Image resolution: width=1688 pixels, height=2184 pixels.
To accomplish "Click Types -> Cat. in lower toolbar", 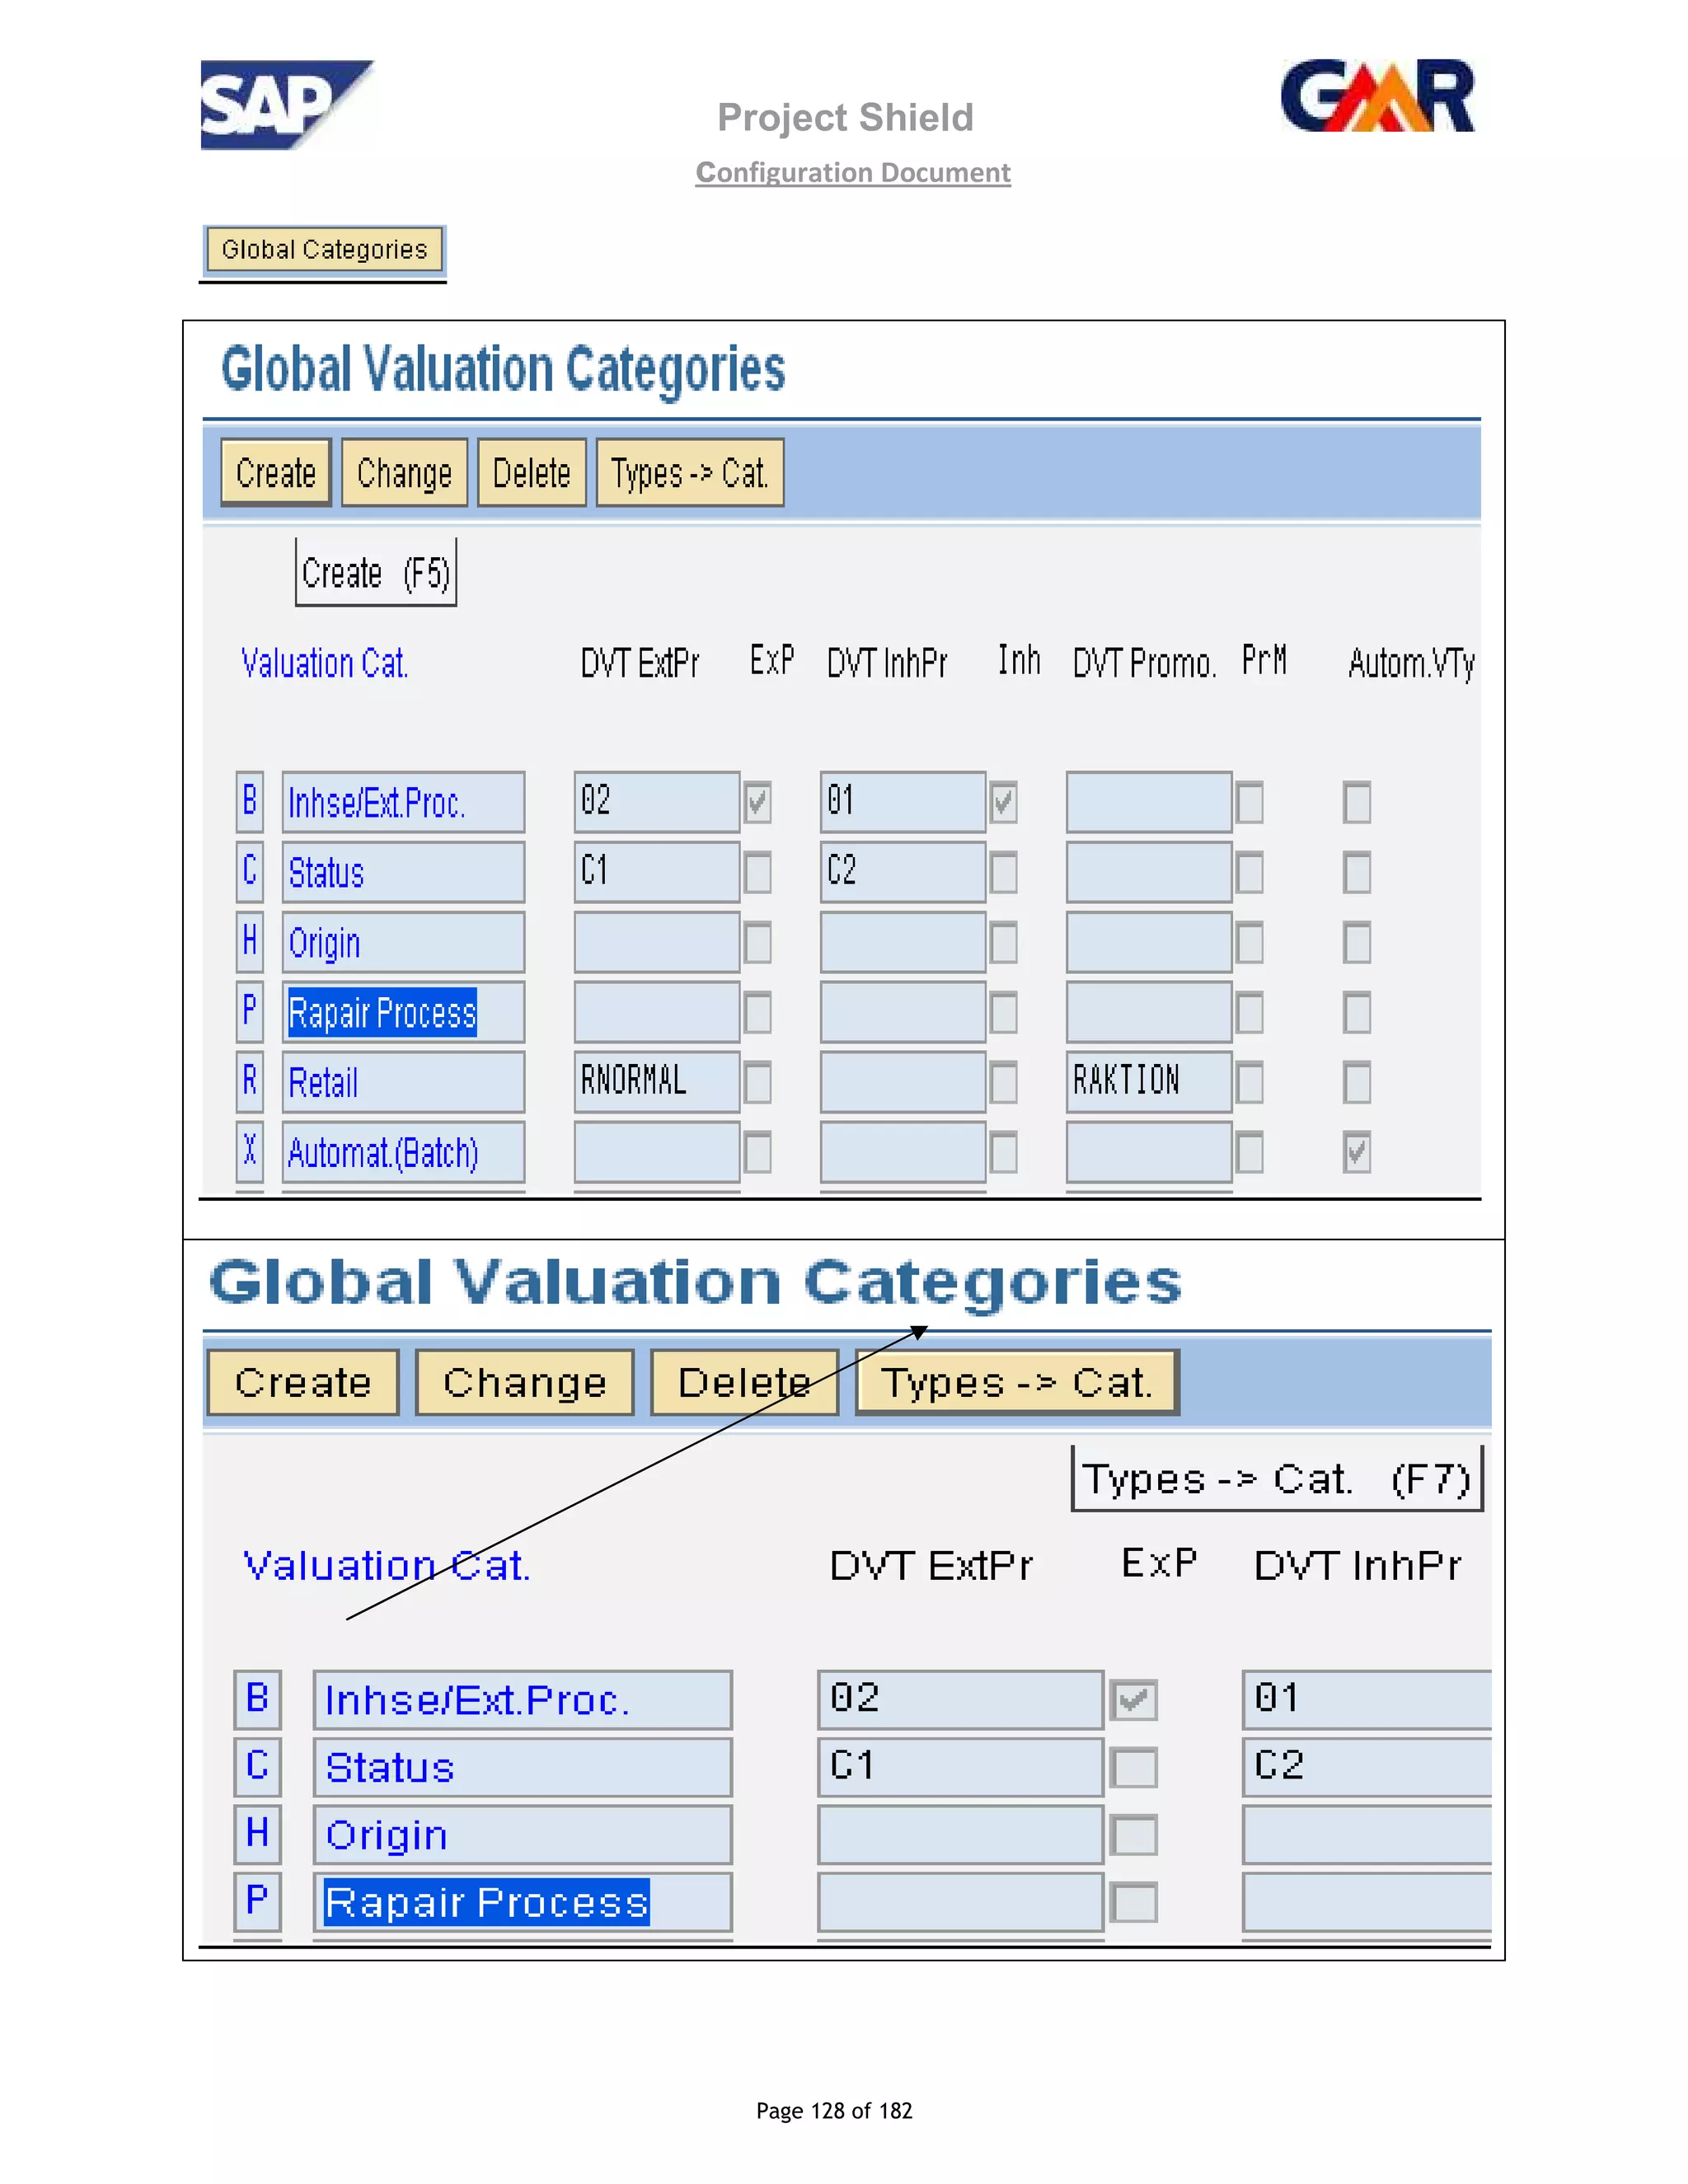I will point(1016,1383).
